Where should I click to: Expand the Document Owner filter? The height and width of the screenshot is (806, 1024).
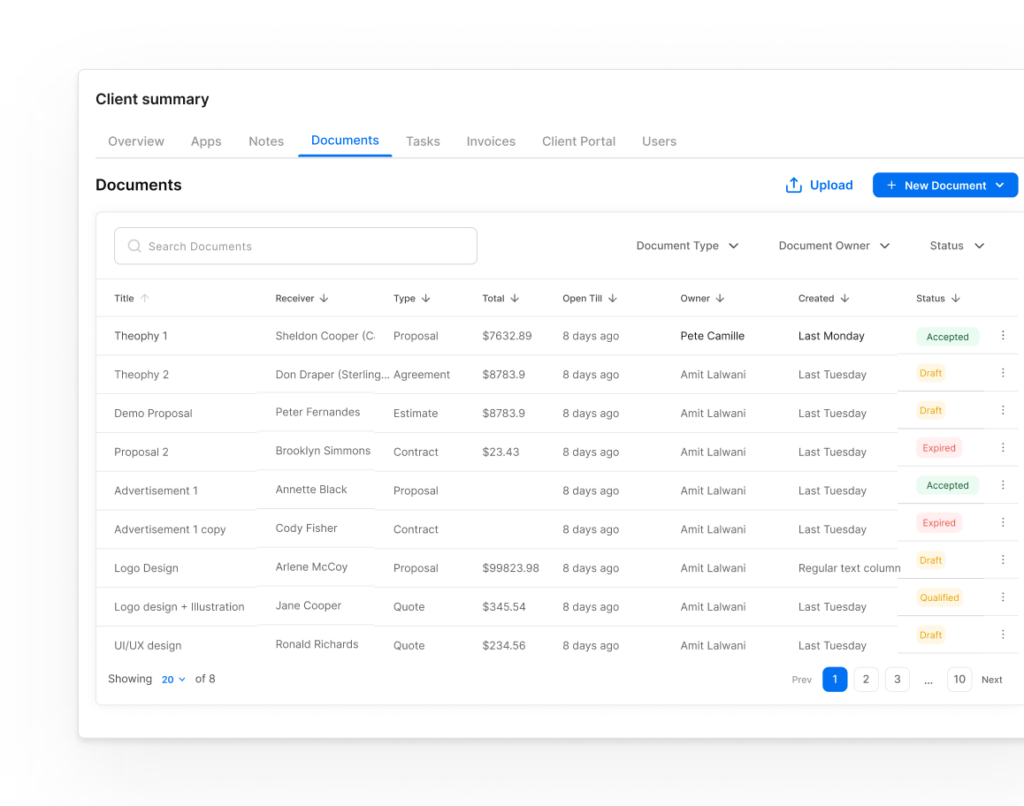(x=834, y=246)
